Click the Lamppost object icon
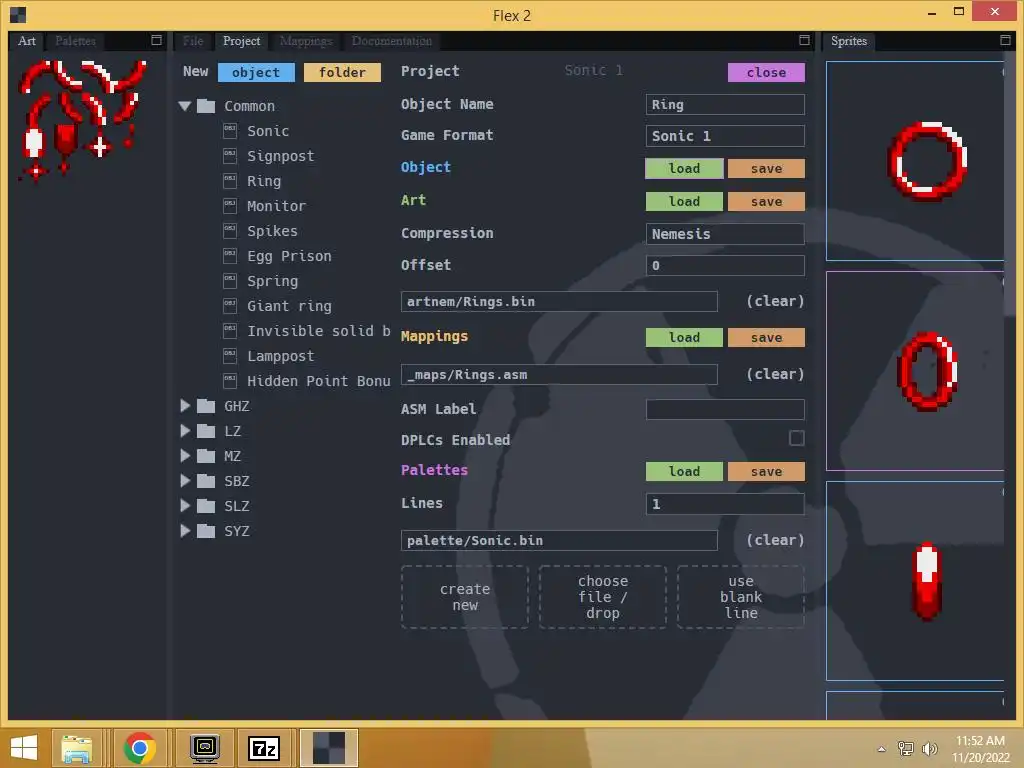Image resolution: width=1024 pixels, height=768 pixels. (x=230, y=355)
